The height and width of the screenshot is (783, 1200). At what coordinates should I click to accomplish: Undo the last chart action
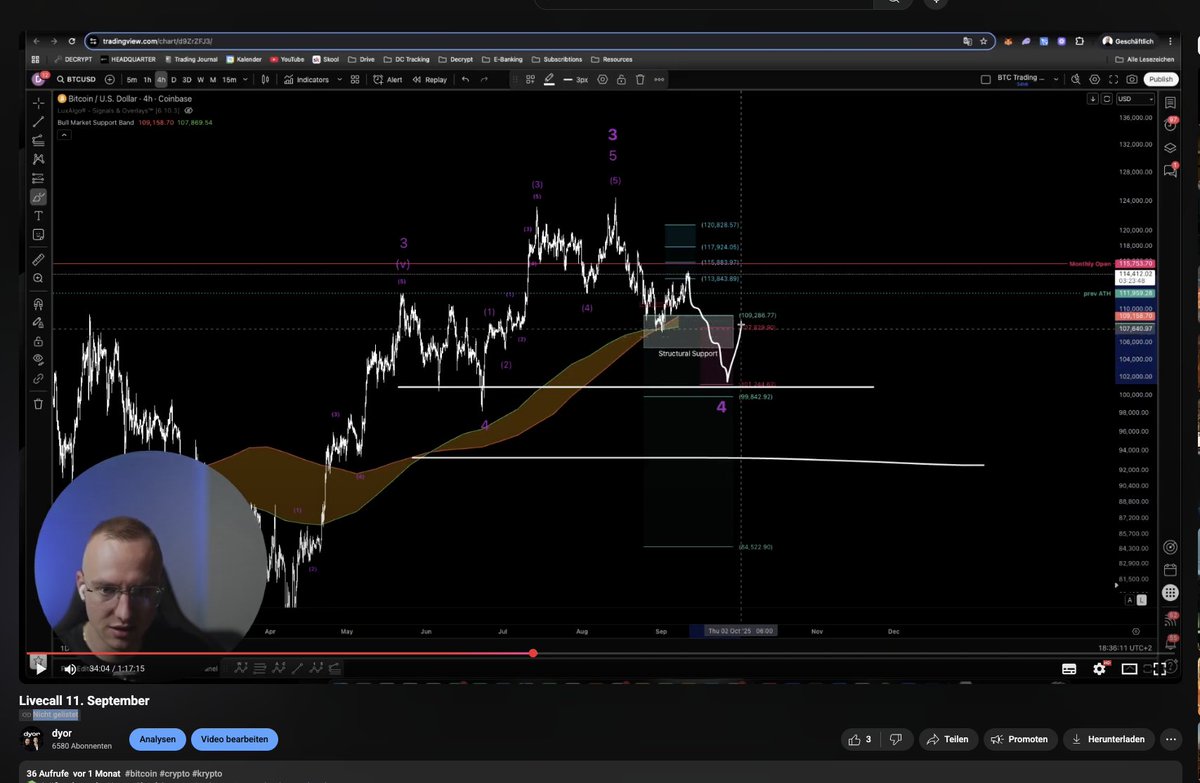[465, 79]
